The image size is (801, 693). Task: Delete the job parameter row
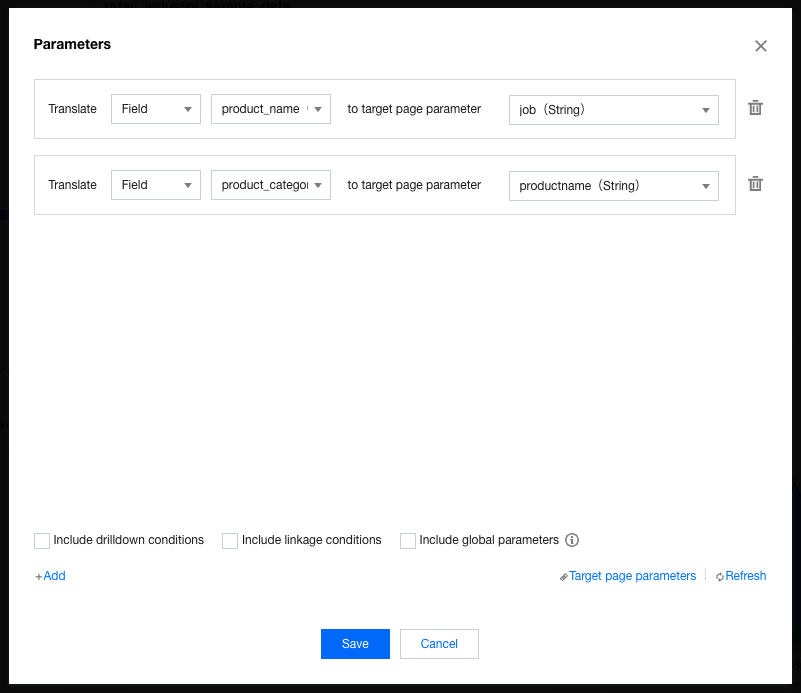(x=755, y=108)
